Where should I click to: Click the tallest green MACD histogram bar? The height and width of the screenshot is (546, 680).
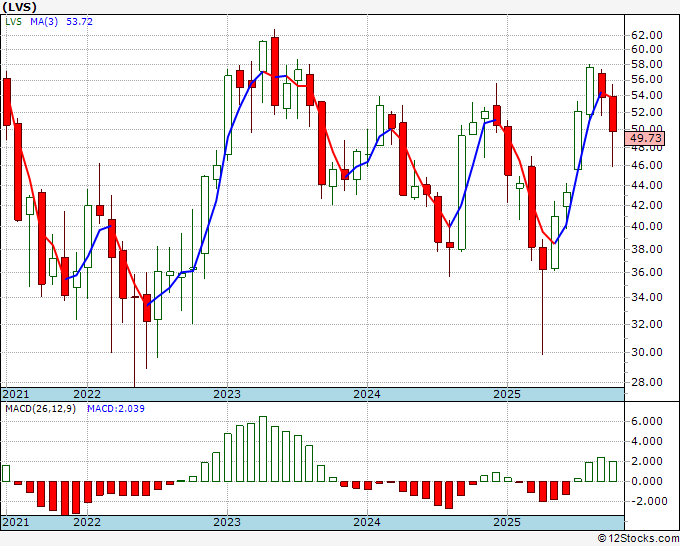coord(263,449)
